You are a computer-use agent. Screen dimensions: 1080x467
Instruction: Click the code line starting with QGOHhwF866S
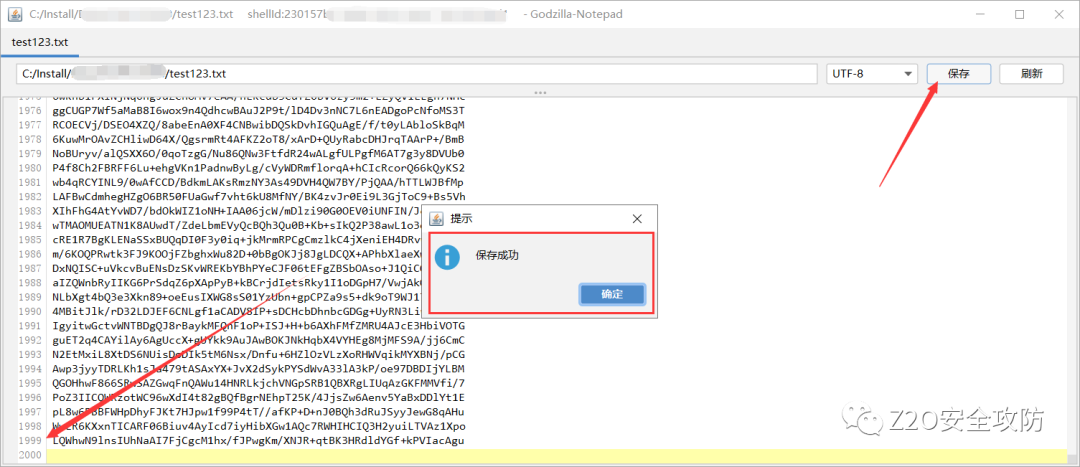[259, 383]
